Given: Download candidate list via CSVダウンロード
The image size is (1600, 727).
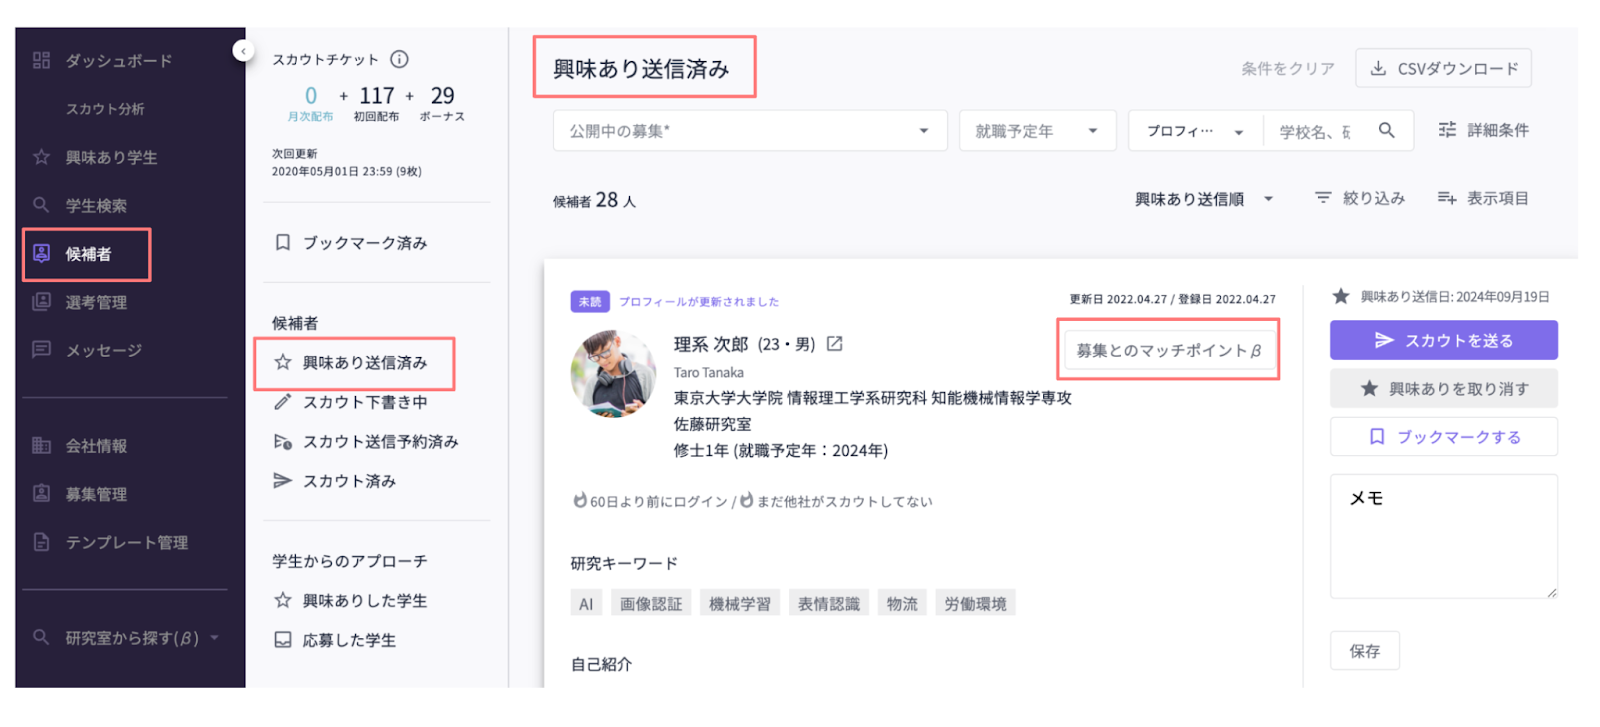Looking at the screenshot, I should [1443, 68].
